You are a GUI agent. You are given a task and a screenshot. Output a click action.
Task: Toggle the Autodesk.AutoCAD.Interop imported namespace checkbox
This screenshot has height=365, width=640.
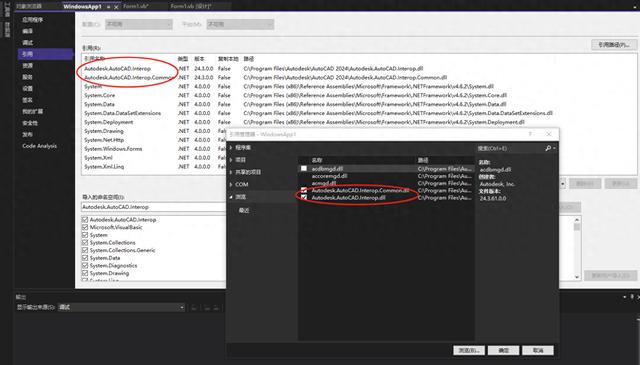coord(85,220)
